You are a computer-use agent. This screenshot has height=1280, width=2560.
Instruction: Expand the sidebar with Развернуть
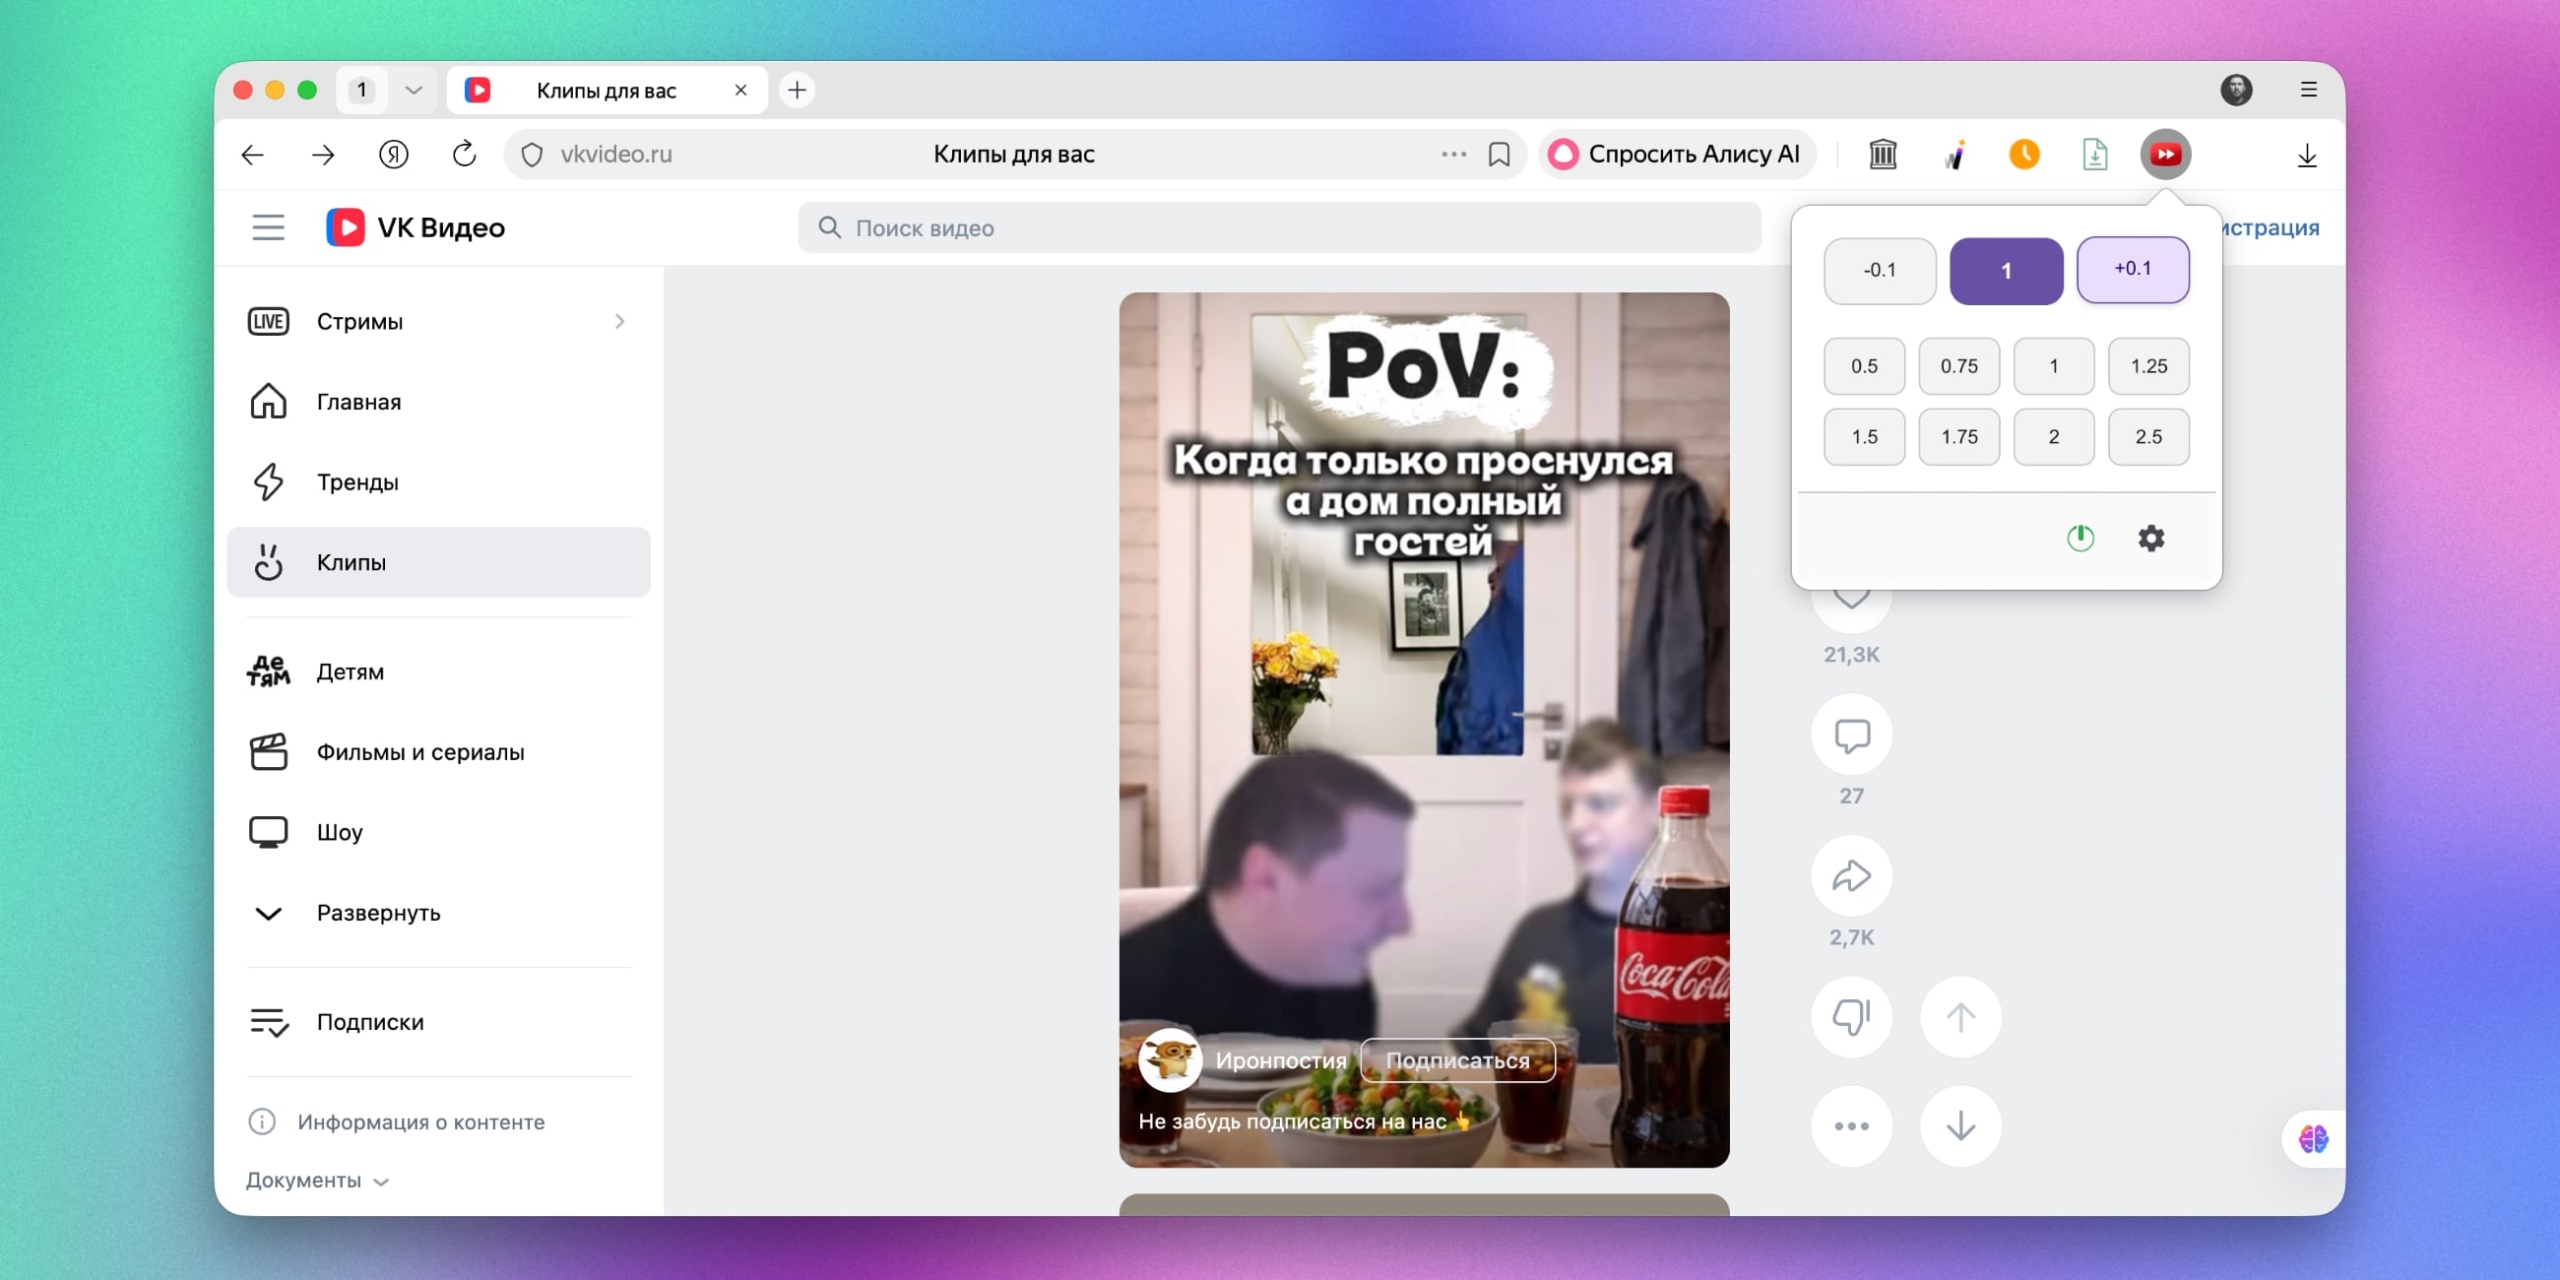click(x=439, y=913)
